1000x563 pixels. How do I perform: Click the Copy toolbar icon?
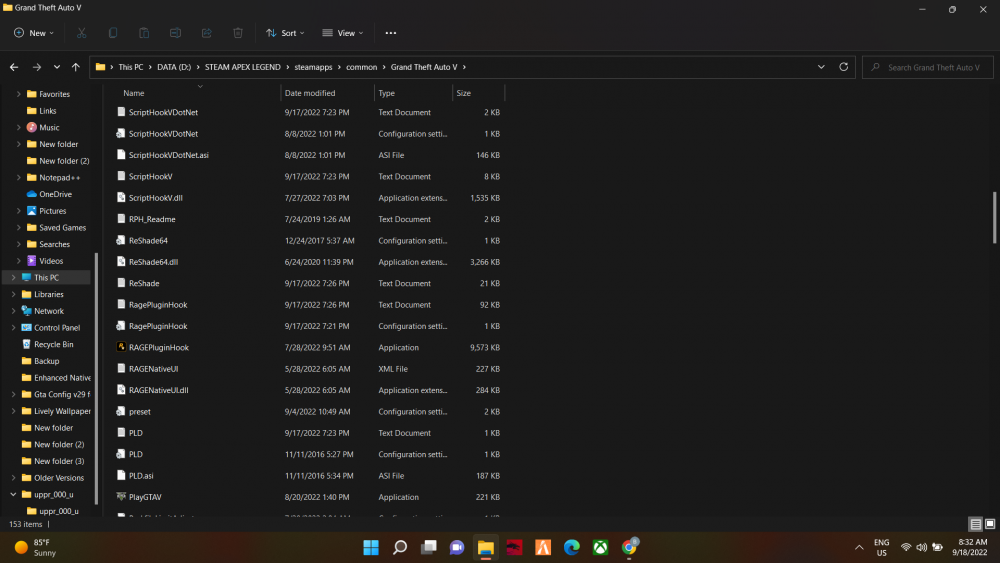pos(113,33)
